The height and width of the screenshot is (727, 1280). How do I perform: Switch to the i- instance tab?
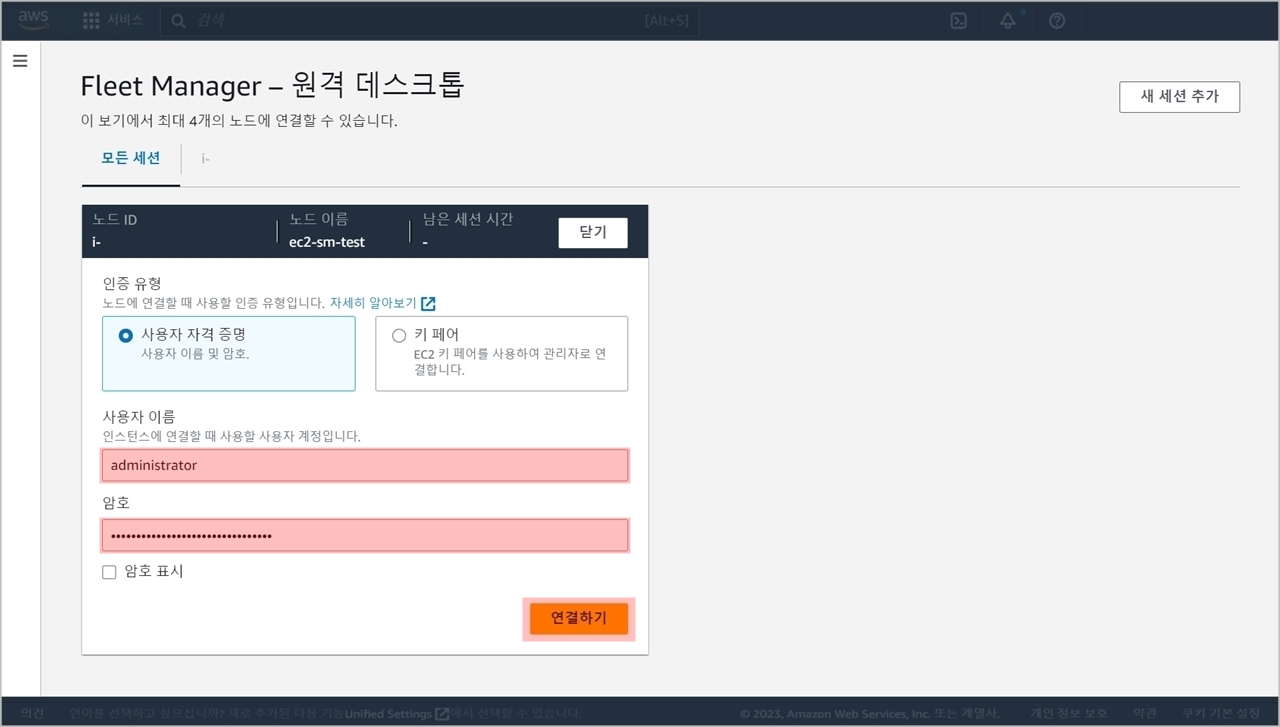point(205,159)
